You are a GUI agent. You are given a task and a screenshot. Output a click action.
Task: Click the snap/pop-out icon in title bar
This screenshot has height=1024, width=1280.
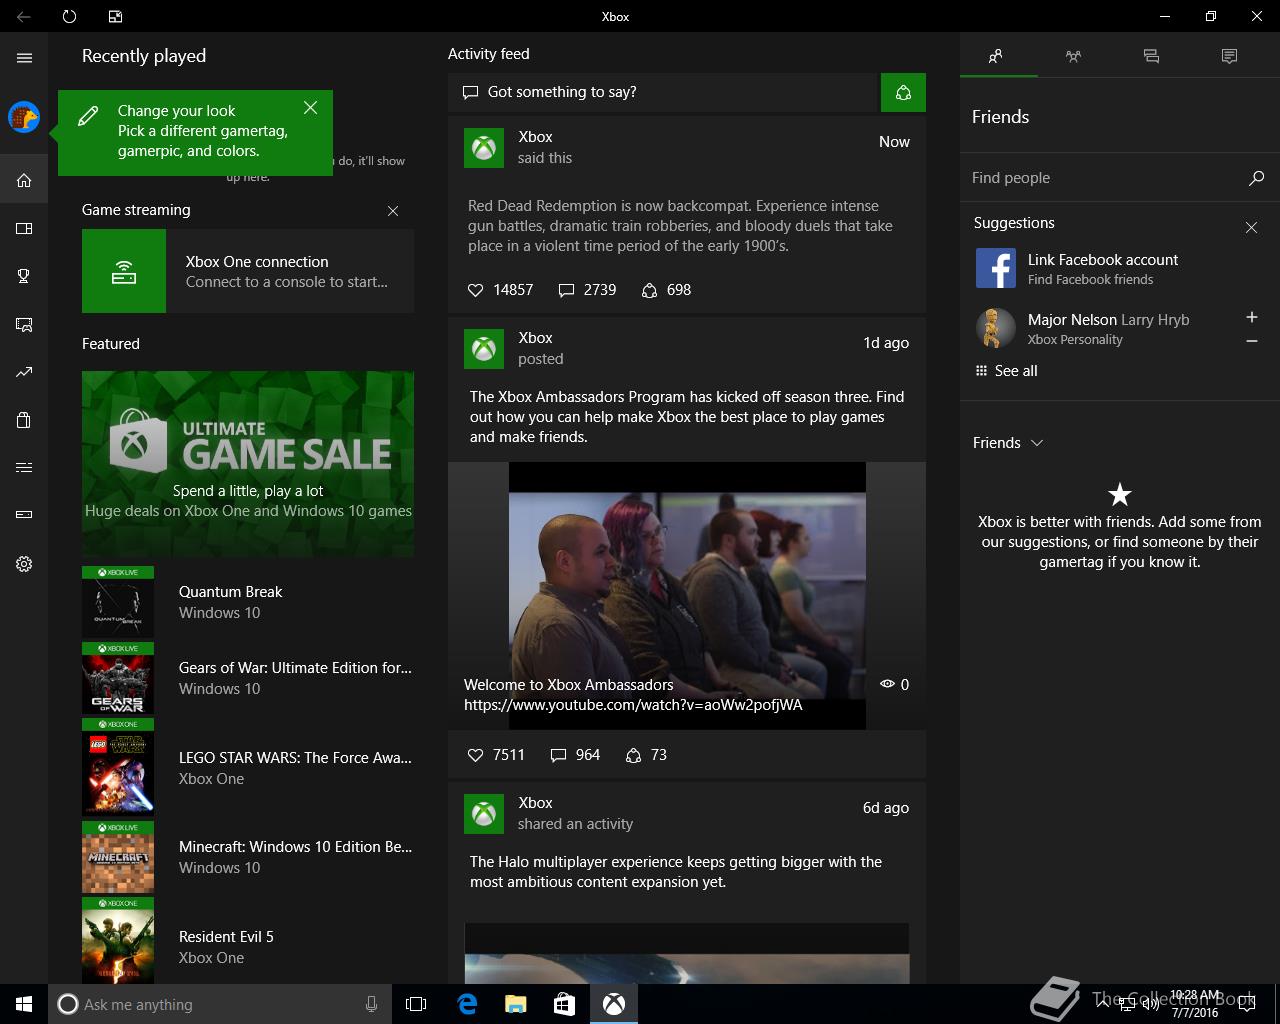click(115, 16)
